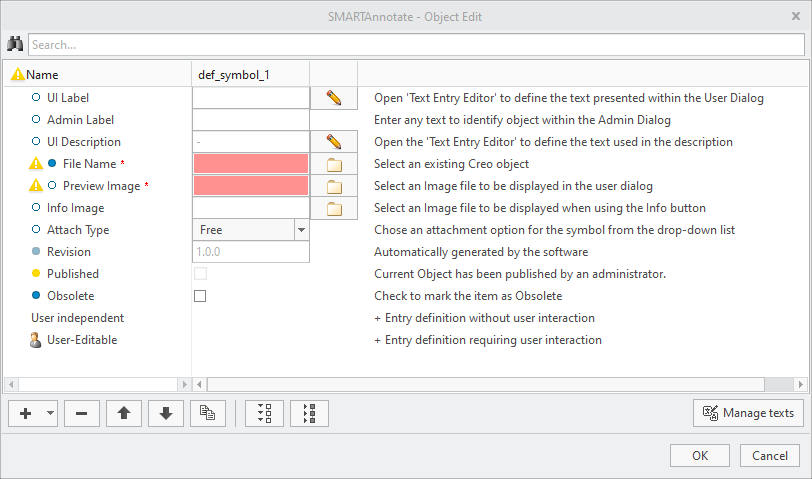
Task: Open Text Entry Editor for UI Description
Action: click(334, 142)
